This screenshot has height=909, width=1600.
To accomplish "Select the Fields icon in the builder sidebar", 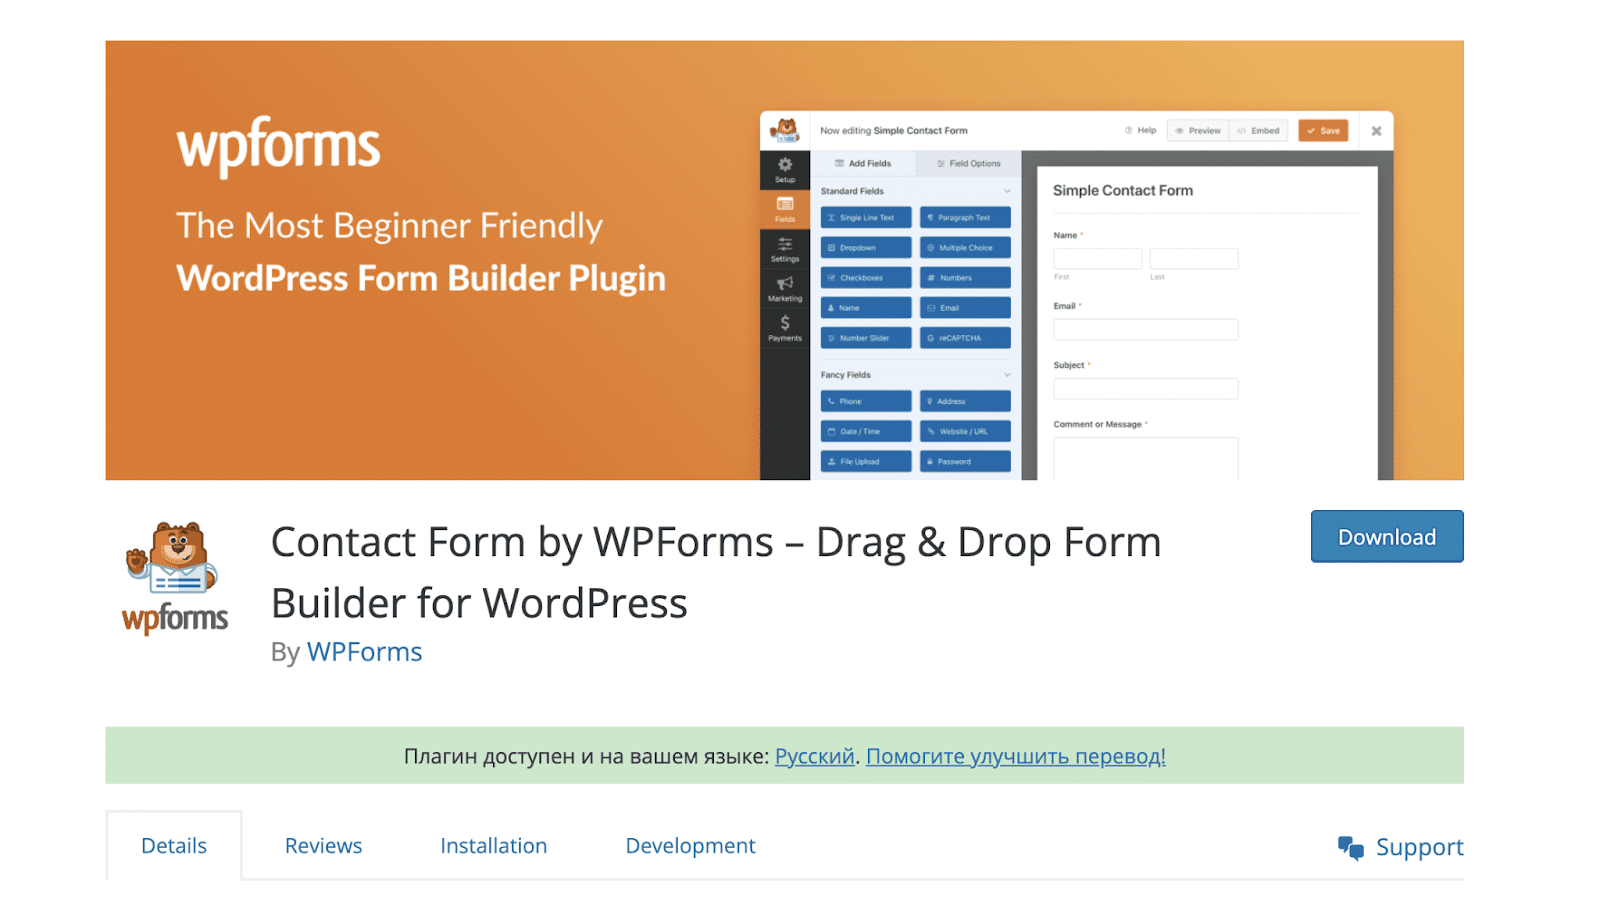I will (x=785, y=210).
